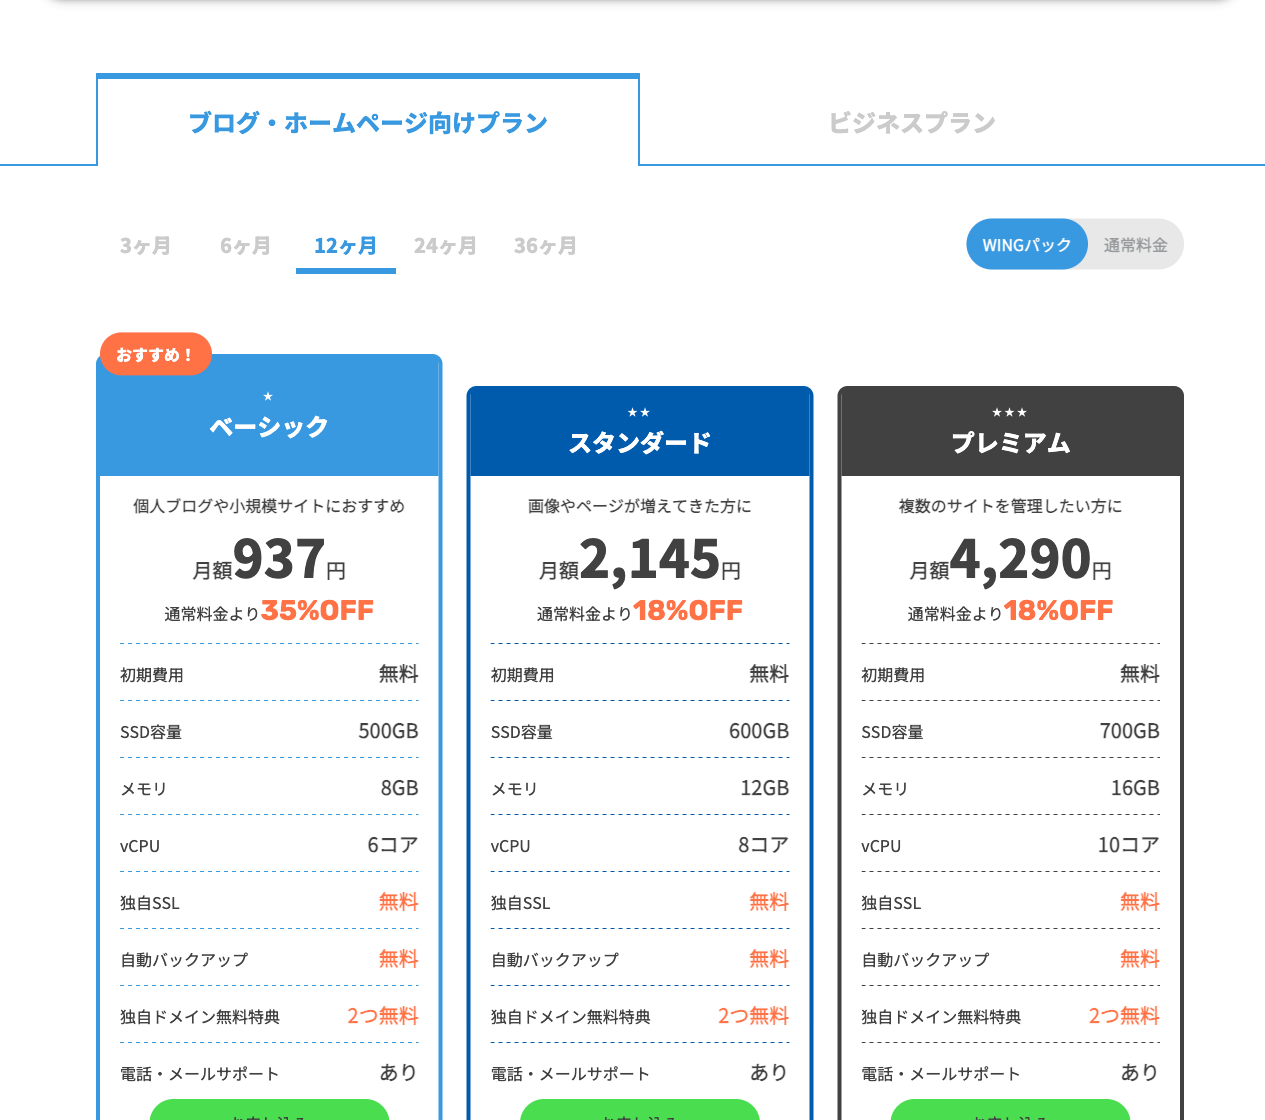This screenshot has height=1120, width=1265.
Task: Click the スタンダード plan header
Action: [x=640, y=432]
